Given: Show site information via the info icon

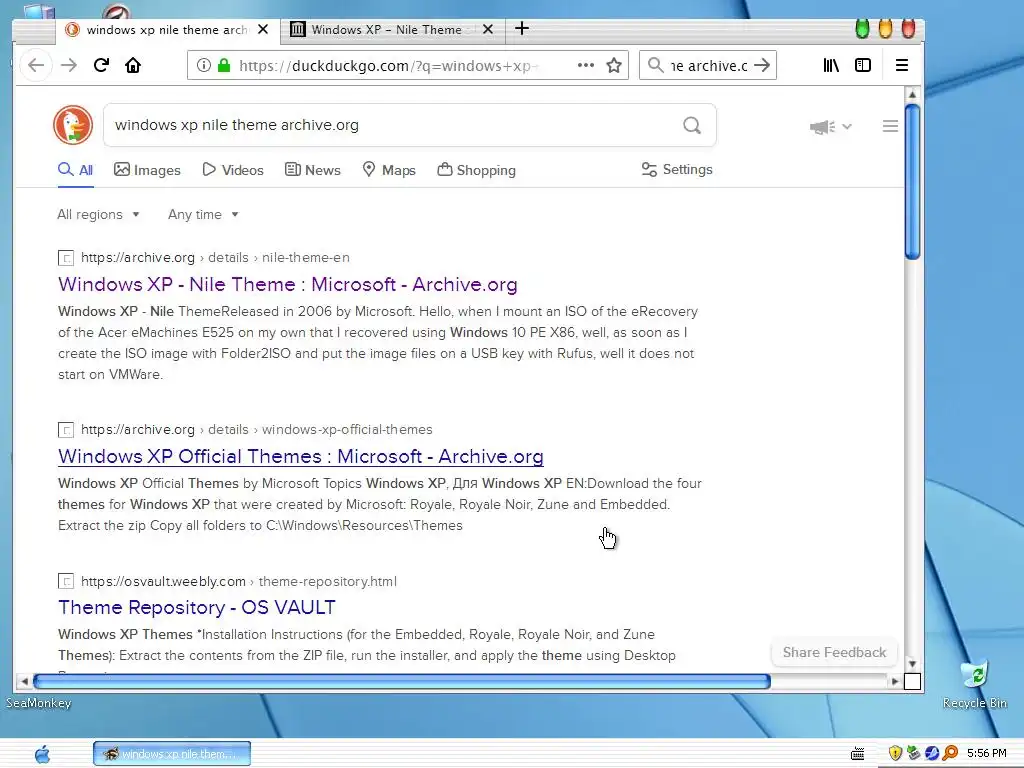Looking at the screenshot, I should pos(204,65).
